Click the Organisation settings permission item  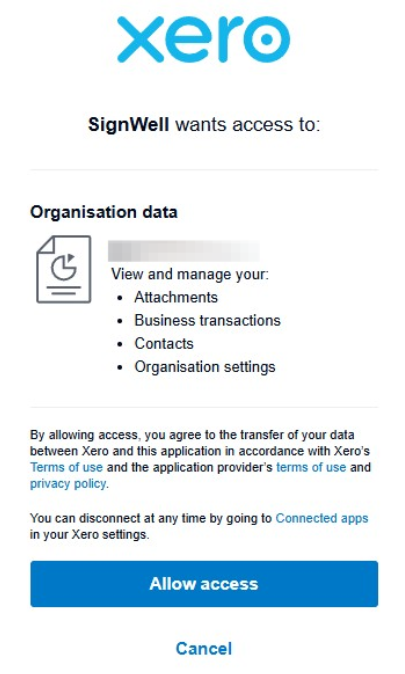coord(205,367)
